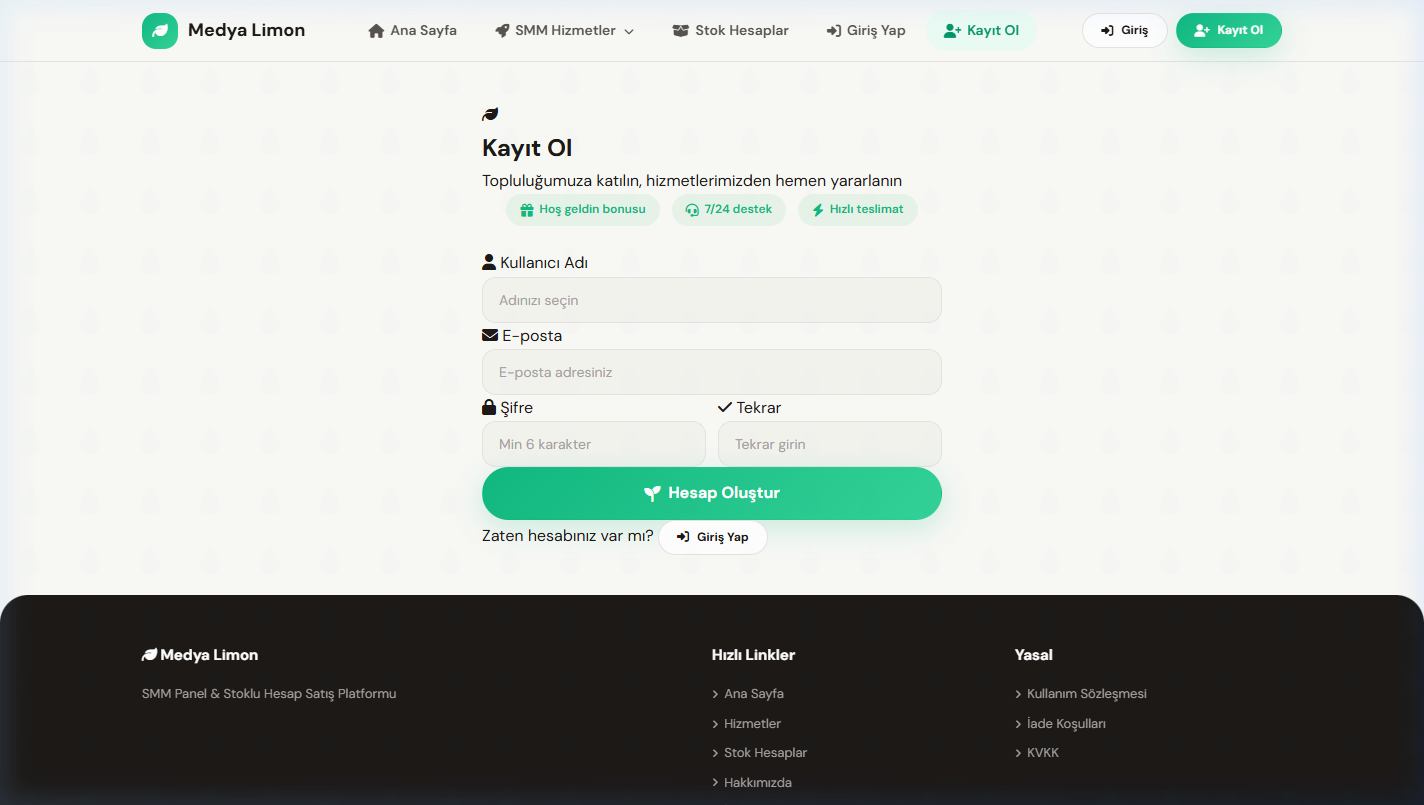Click the envelope icon beside E-posta label
This screenshot has height=805, width=1424.
pyautogui.click(x=490, y=336)
